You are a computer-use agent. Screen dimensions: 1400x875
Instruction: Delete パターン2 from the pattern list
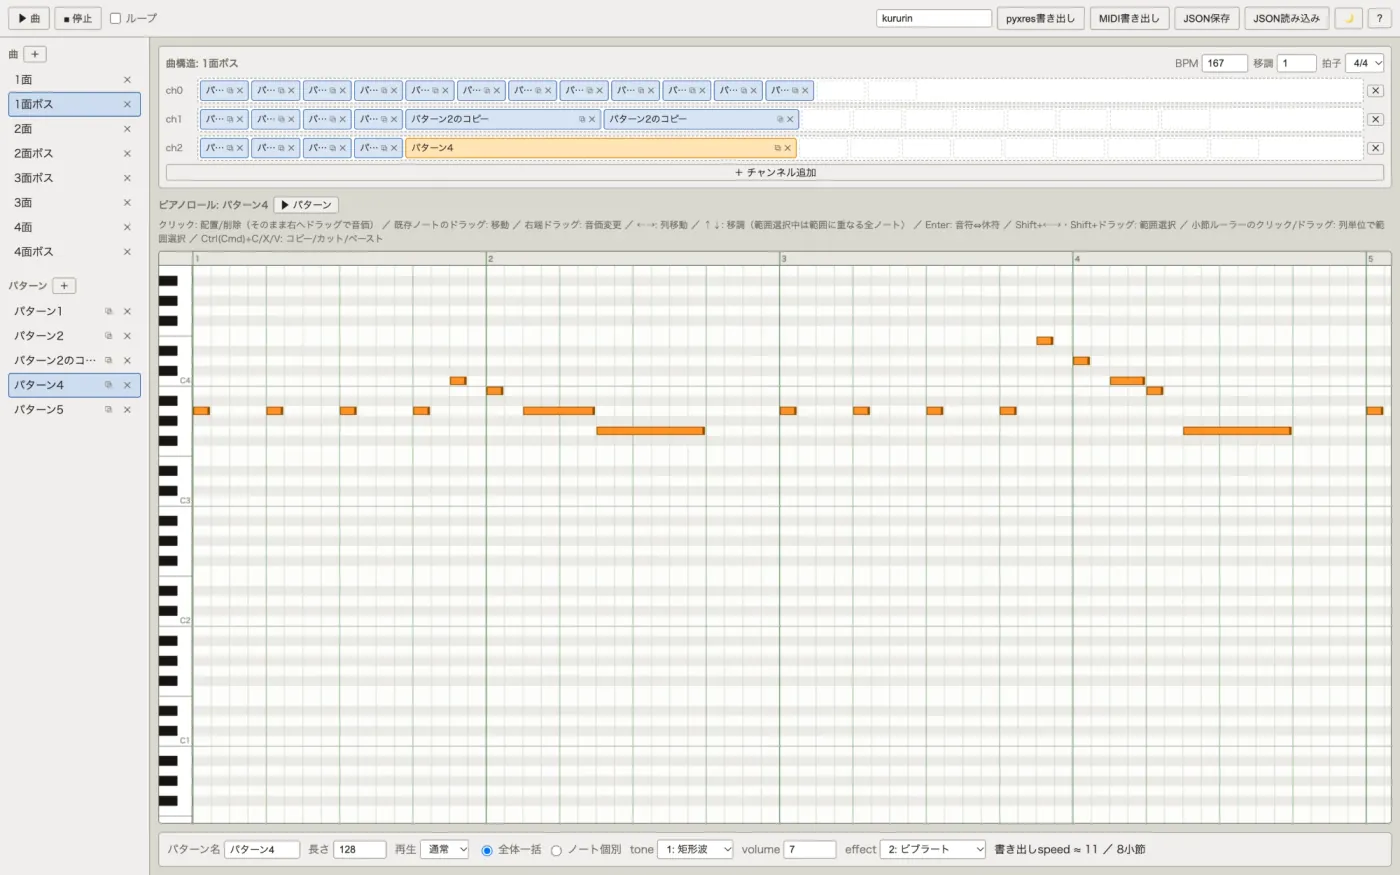click(x=127, y=336)
